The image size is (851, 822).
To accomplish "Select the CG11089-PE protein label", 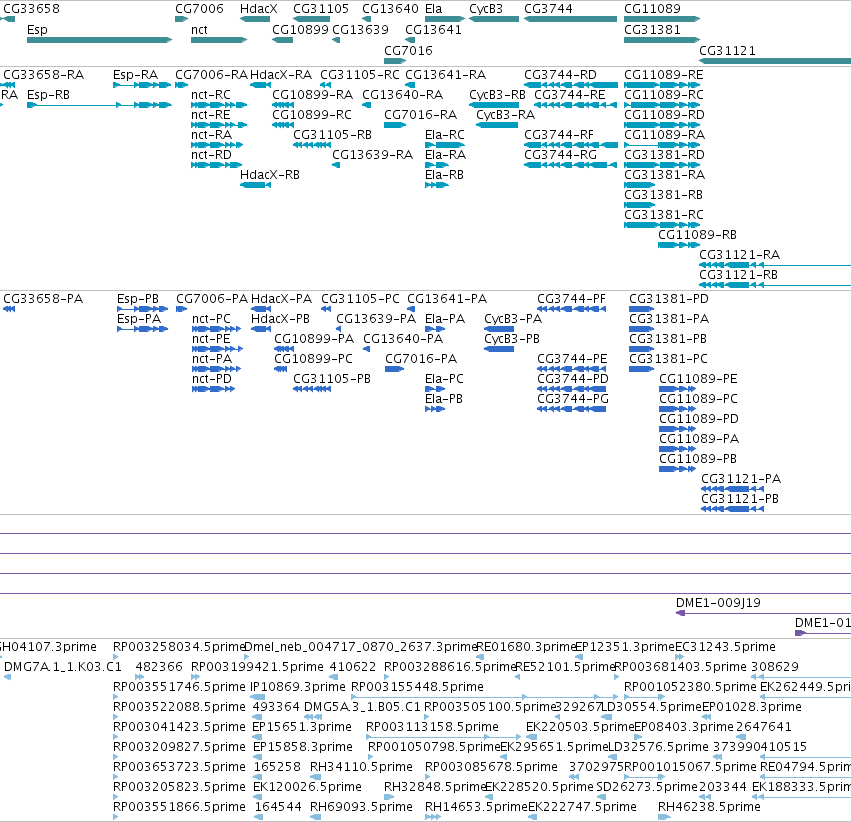I will click(x=698, y=379).
